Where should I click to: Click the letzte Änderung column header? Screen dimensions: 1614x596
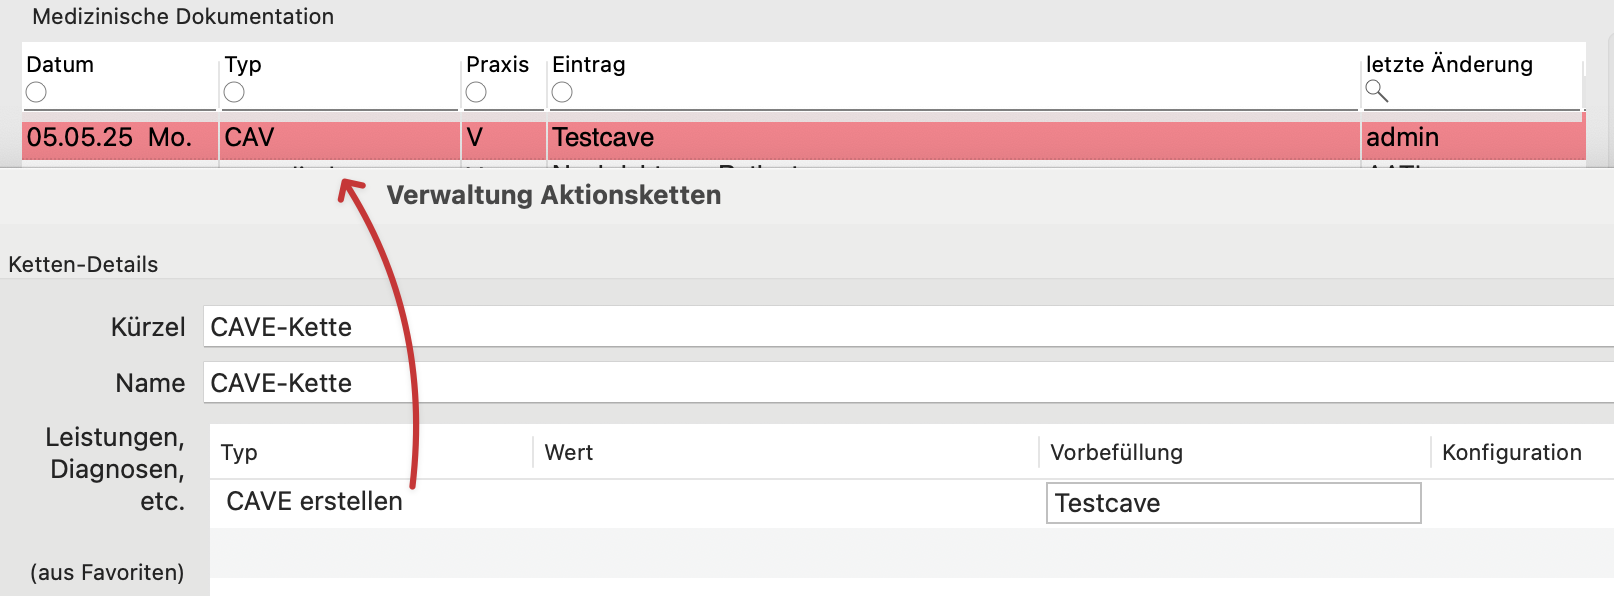click(1449, 64)
